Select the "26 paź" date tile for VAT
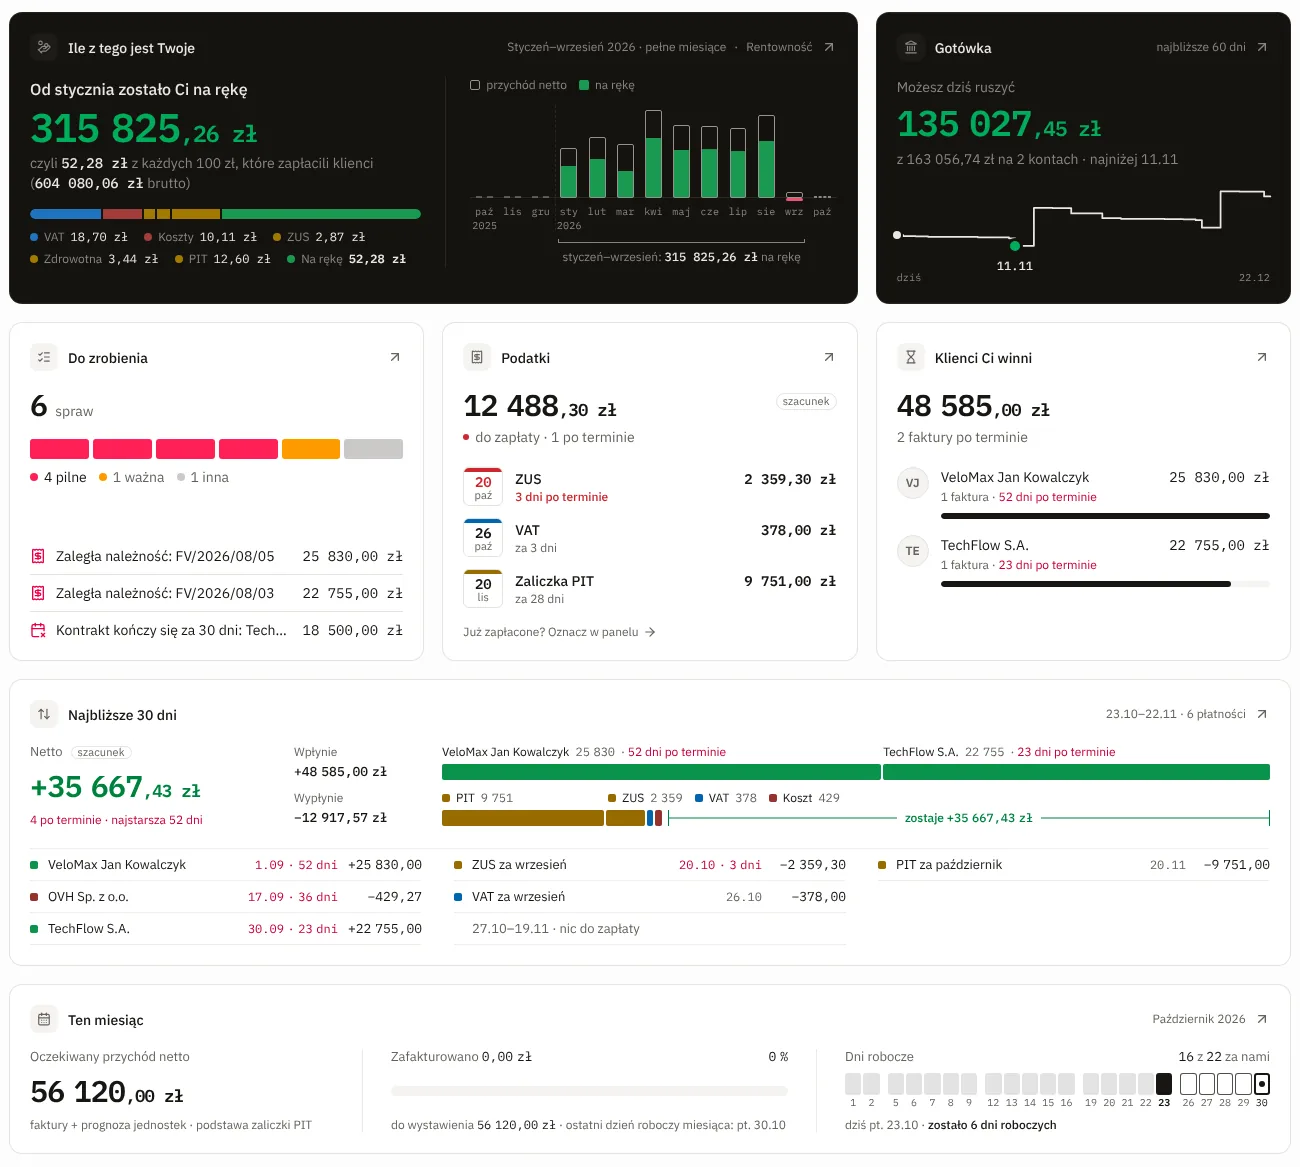1300x1167 pixels. point(483,537)
